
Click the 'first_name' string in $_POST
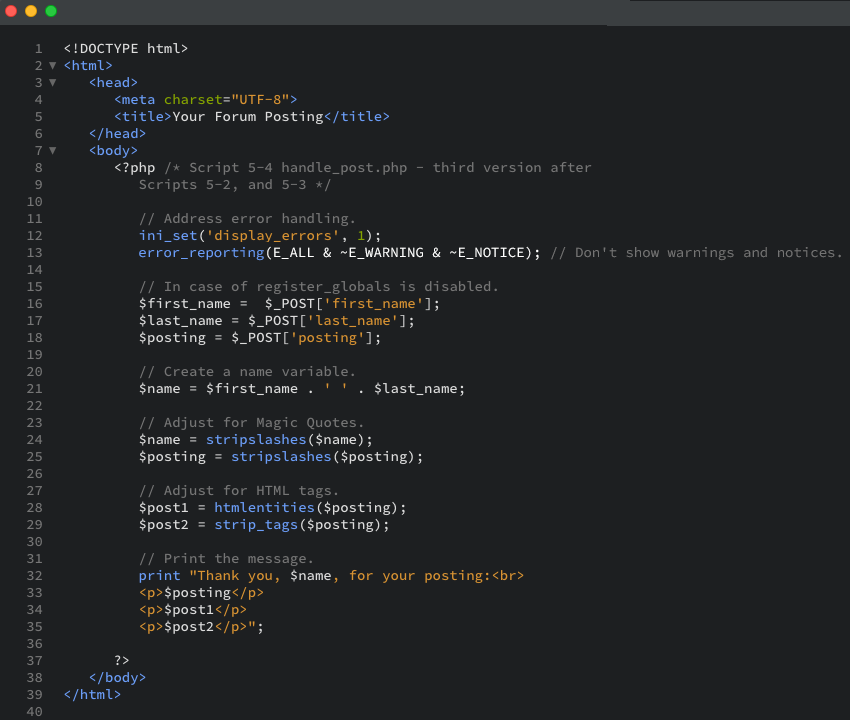pos(374,304)
